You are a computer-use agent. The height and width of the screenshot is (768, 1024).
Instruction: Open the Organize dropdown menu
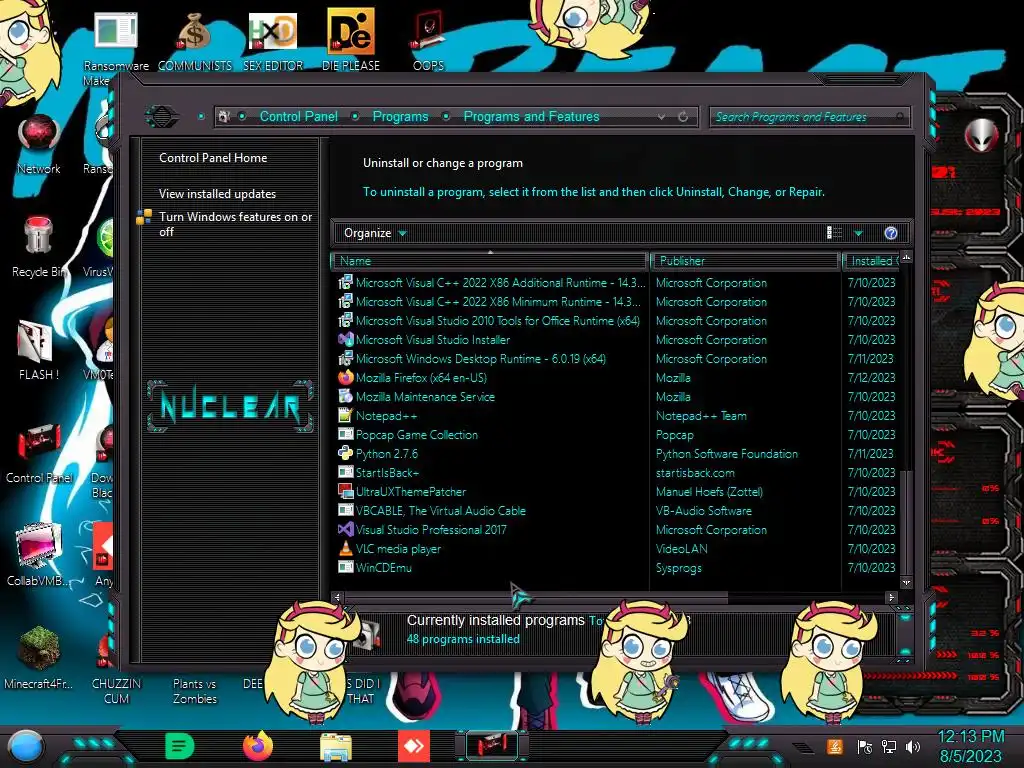tap(375, 233)
